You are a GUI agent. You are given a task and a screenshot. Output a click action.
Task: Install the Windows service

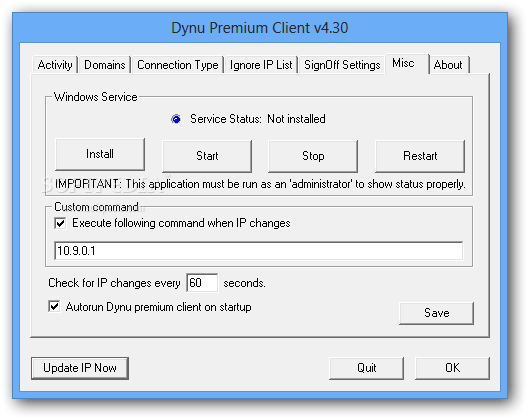(x=100, y=154)
